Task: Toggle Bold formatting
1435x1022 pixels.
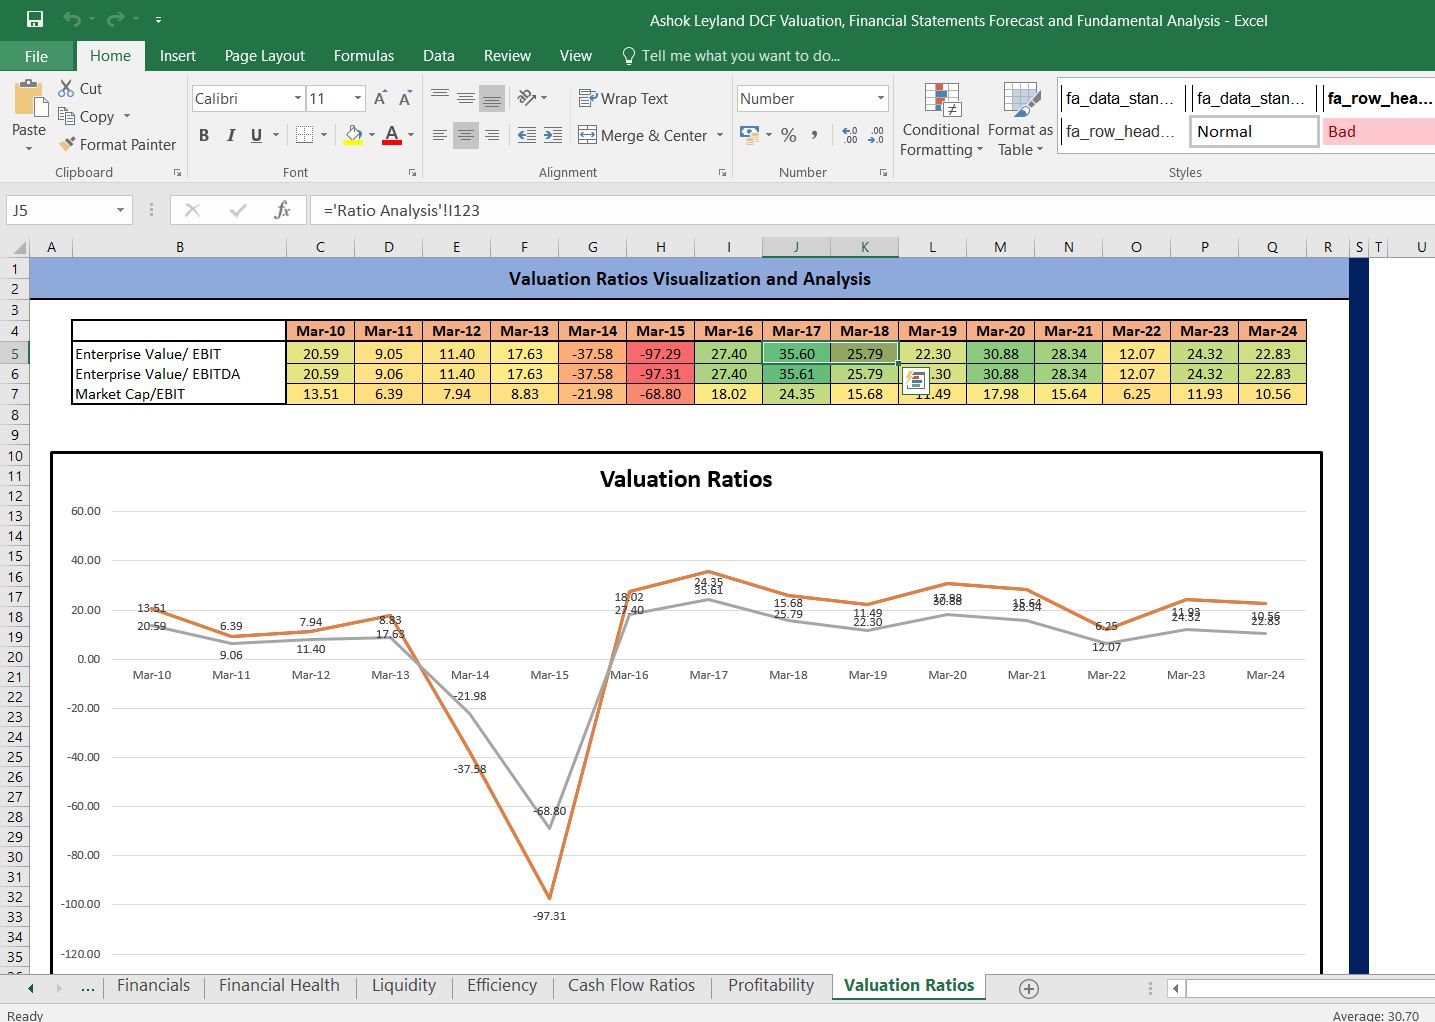Action: (204, 135)
